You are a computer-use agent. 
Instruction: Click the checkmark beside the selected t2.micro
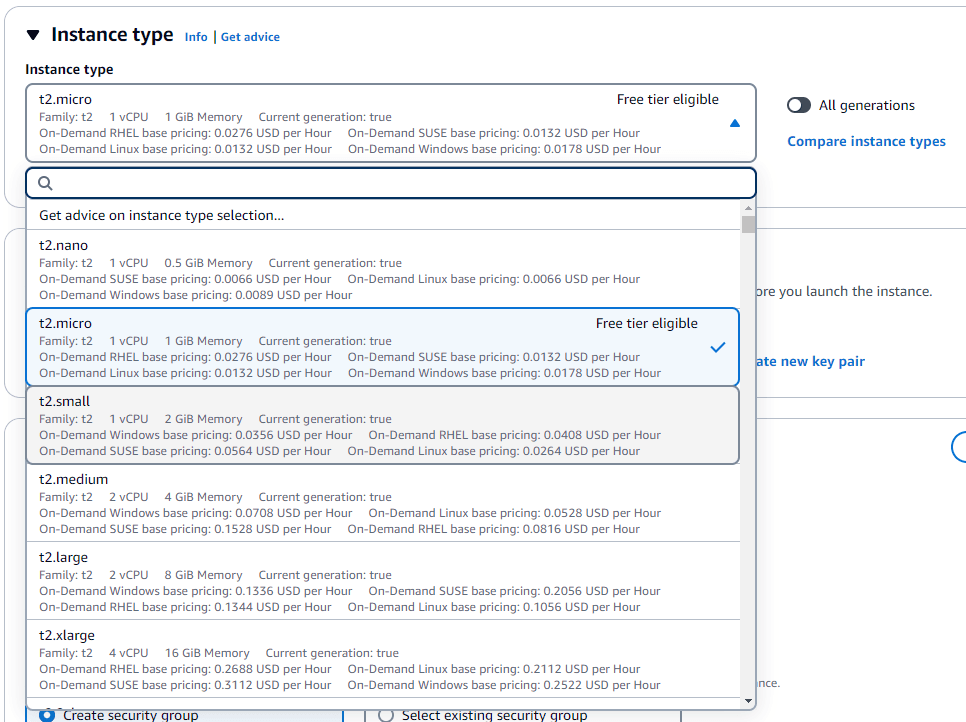717,347
